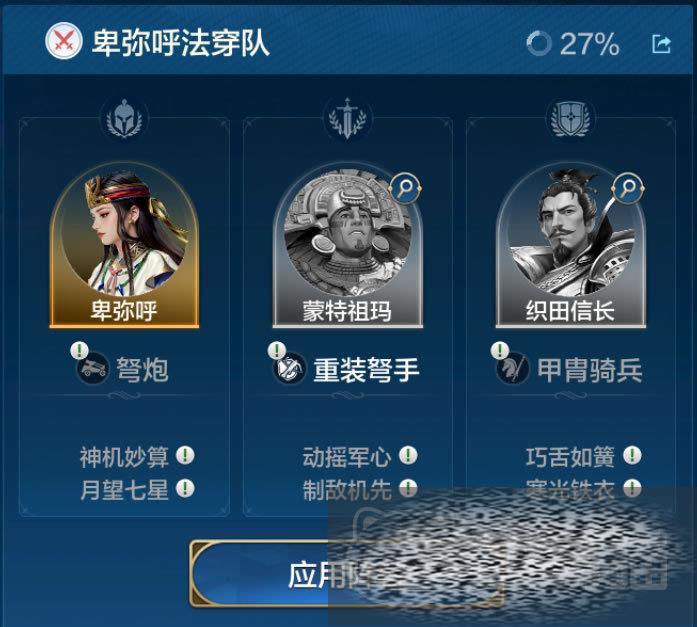Click warning badge beside 动摇军心
Image resolution: width=697 pixels, height=627 pixels.
coord(408,455)
